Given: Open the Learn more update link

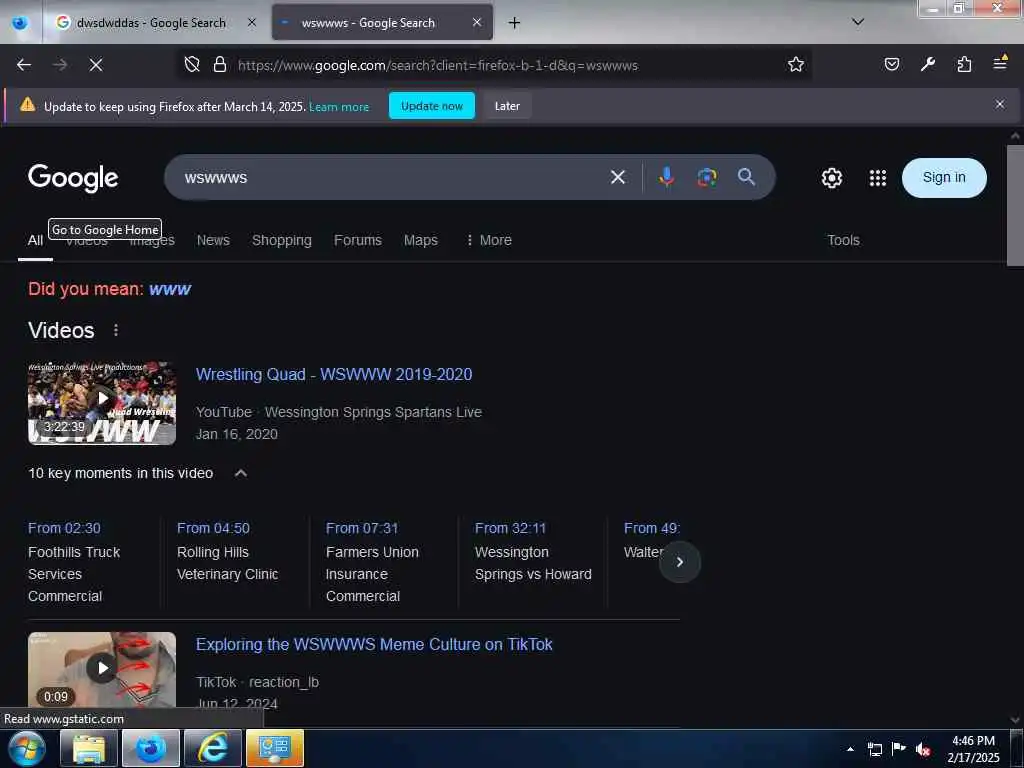Looking at the screenshot, I should [339, 106].
